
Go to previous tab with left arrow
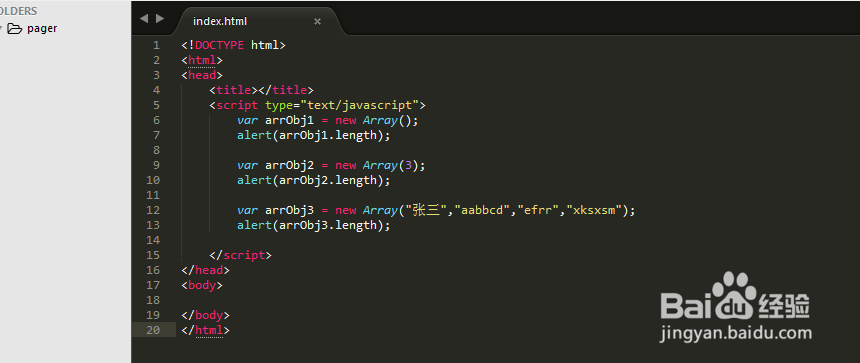coord(144,18)
